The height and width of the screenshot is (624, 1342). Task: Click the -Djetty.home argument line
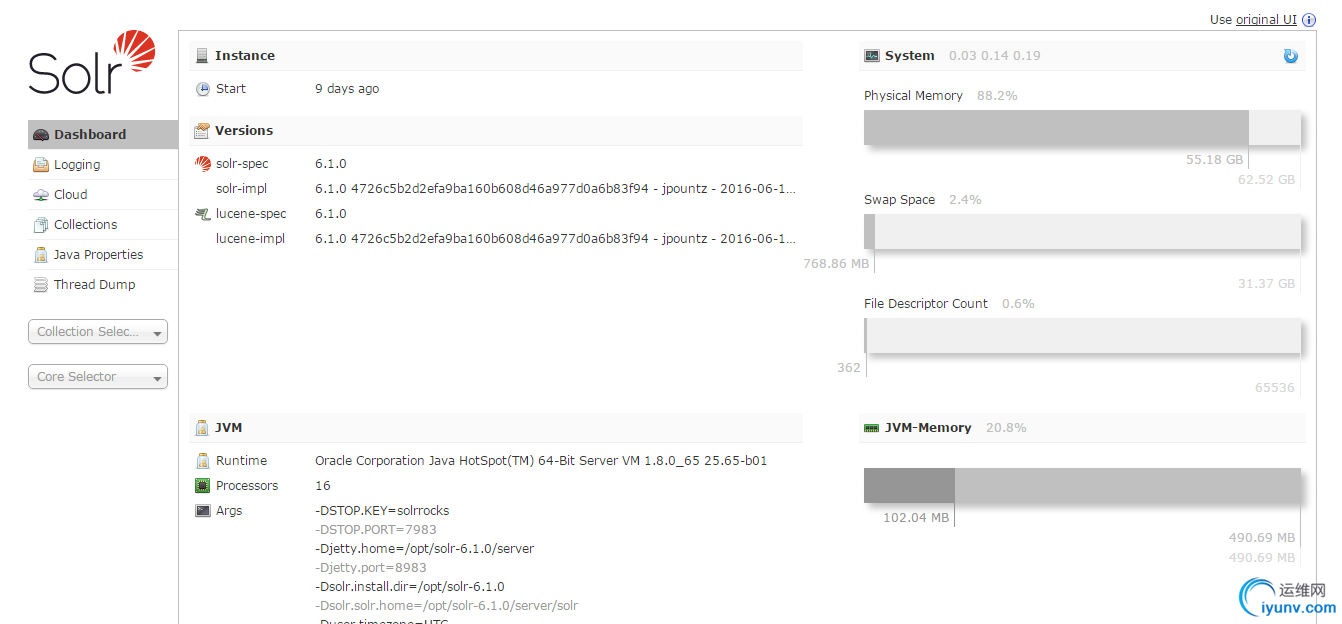point(424,549)
